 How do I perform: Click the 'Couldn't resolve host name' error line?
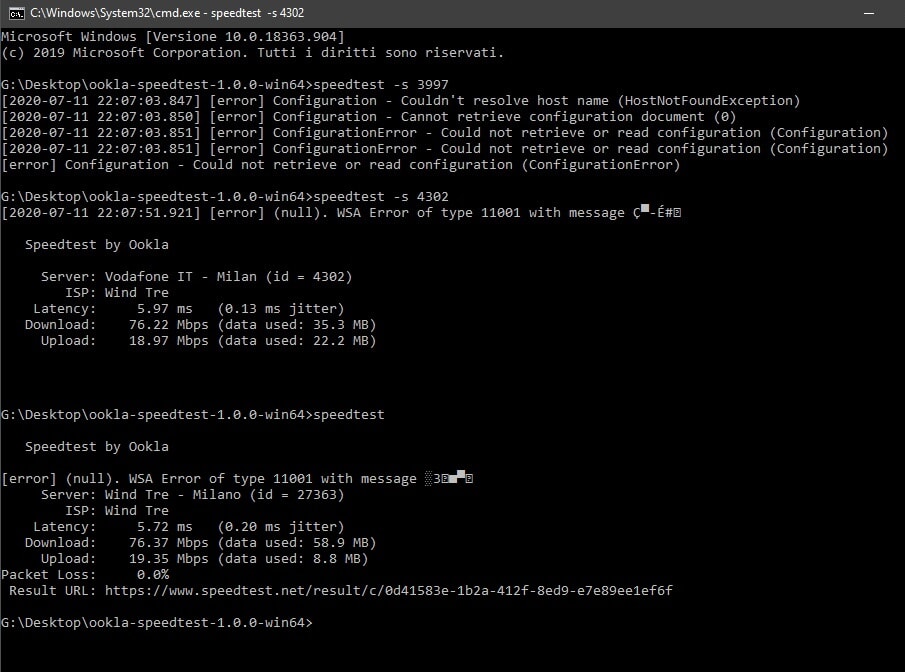[x=401, y=100]
